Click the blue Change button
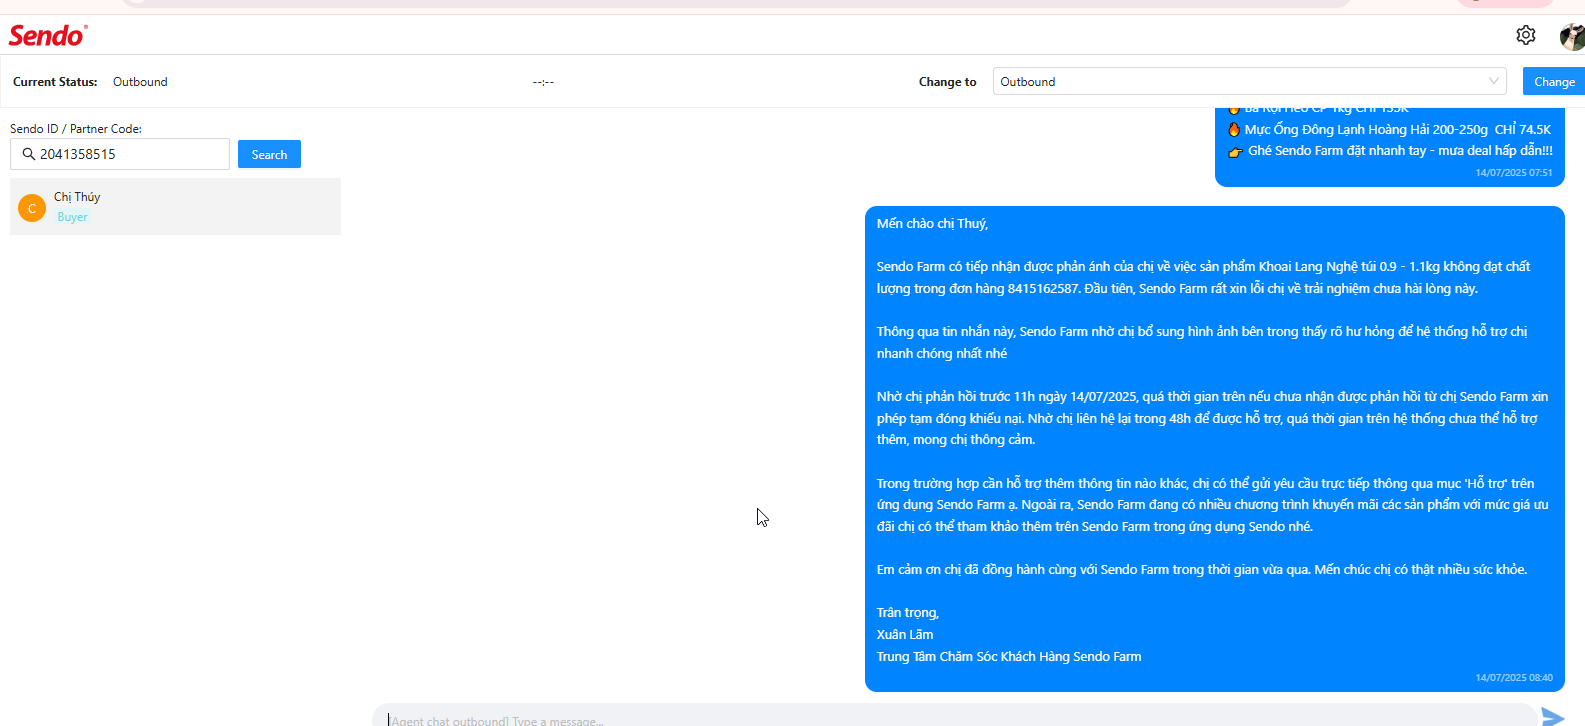This screenshot has height=726, width=1585. tap(1554, 82)
